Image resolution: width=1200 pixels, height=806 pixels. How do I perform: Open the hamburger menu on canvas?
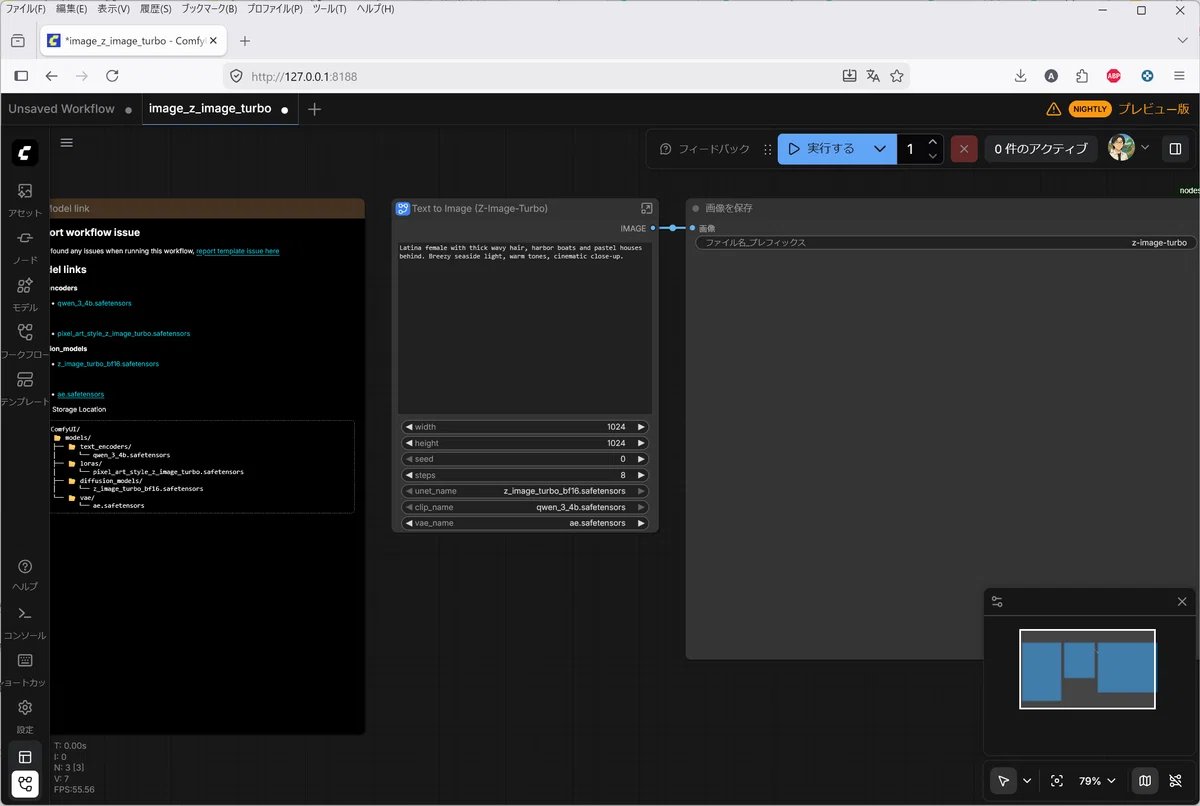click(67, 142)
